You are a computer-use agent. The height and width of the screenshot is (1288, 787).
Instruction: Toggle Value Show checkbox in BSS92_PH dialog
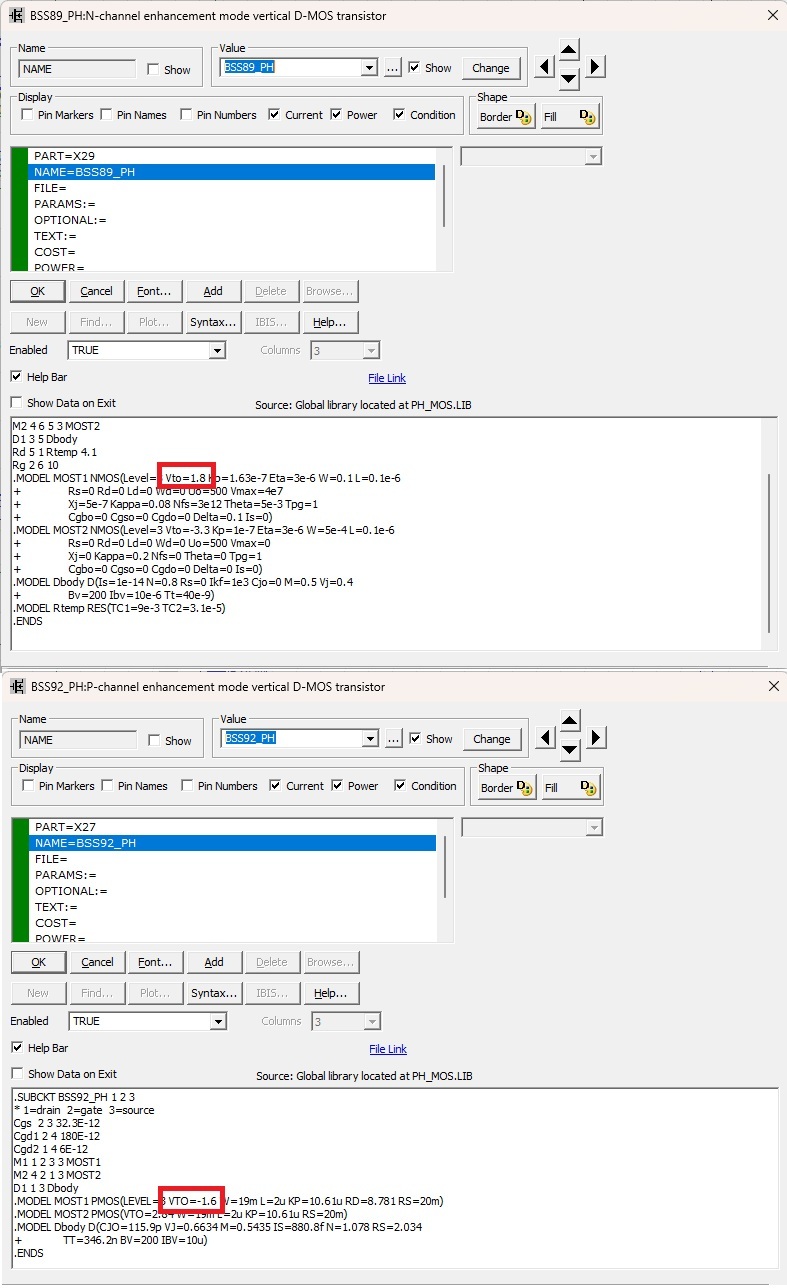pyautogui.click(x=415, y=739)
